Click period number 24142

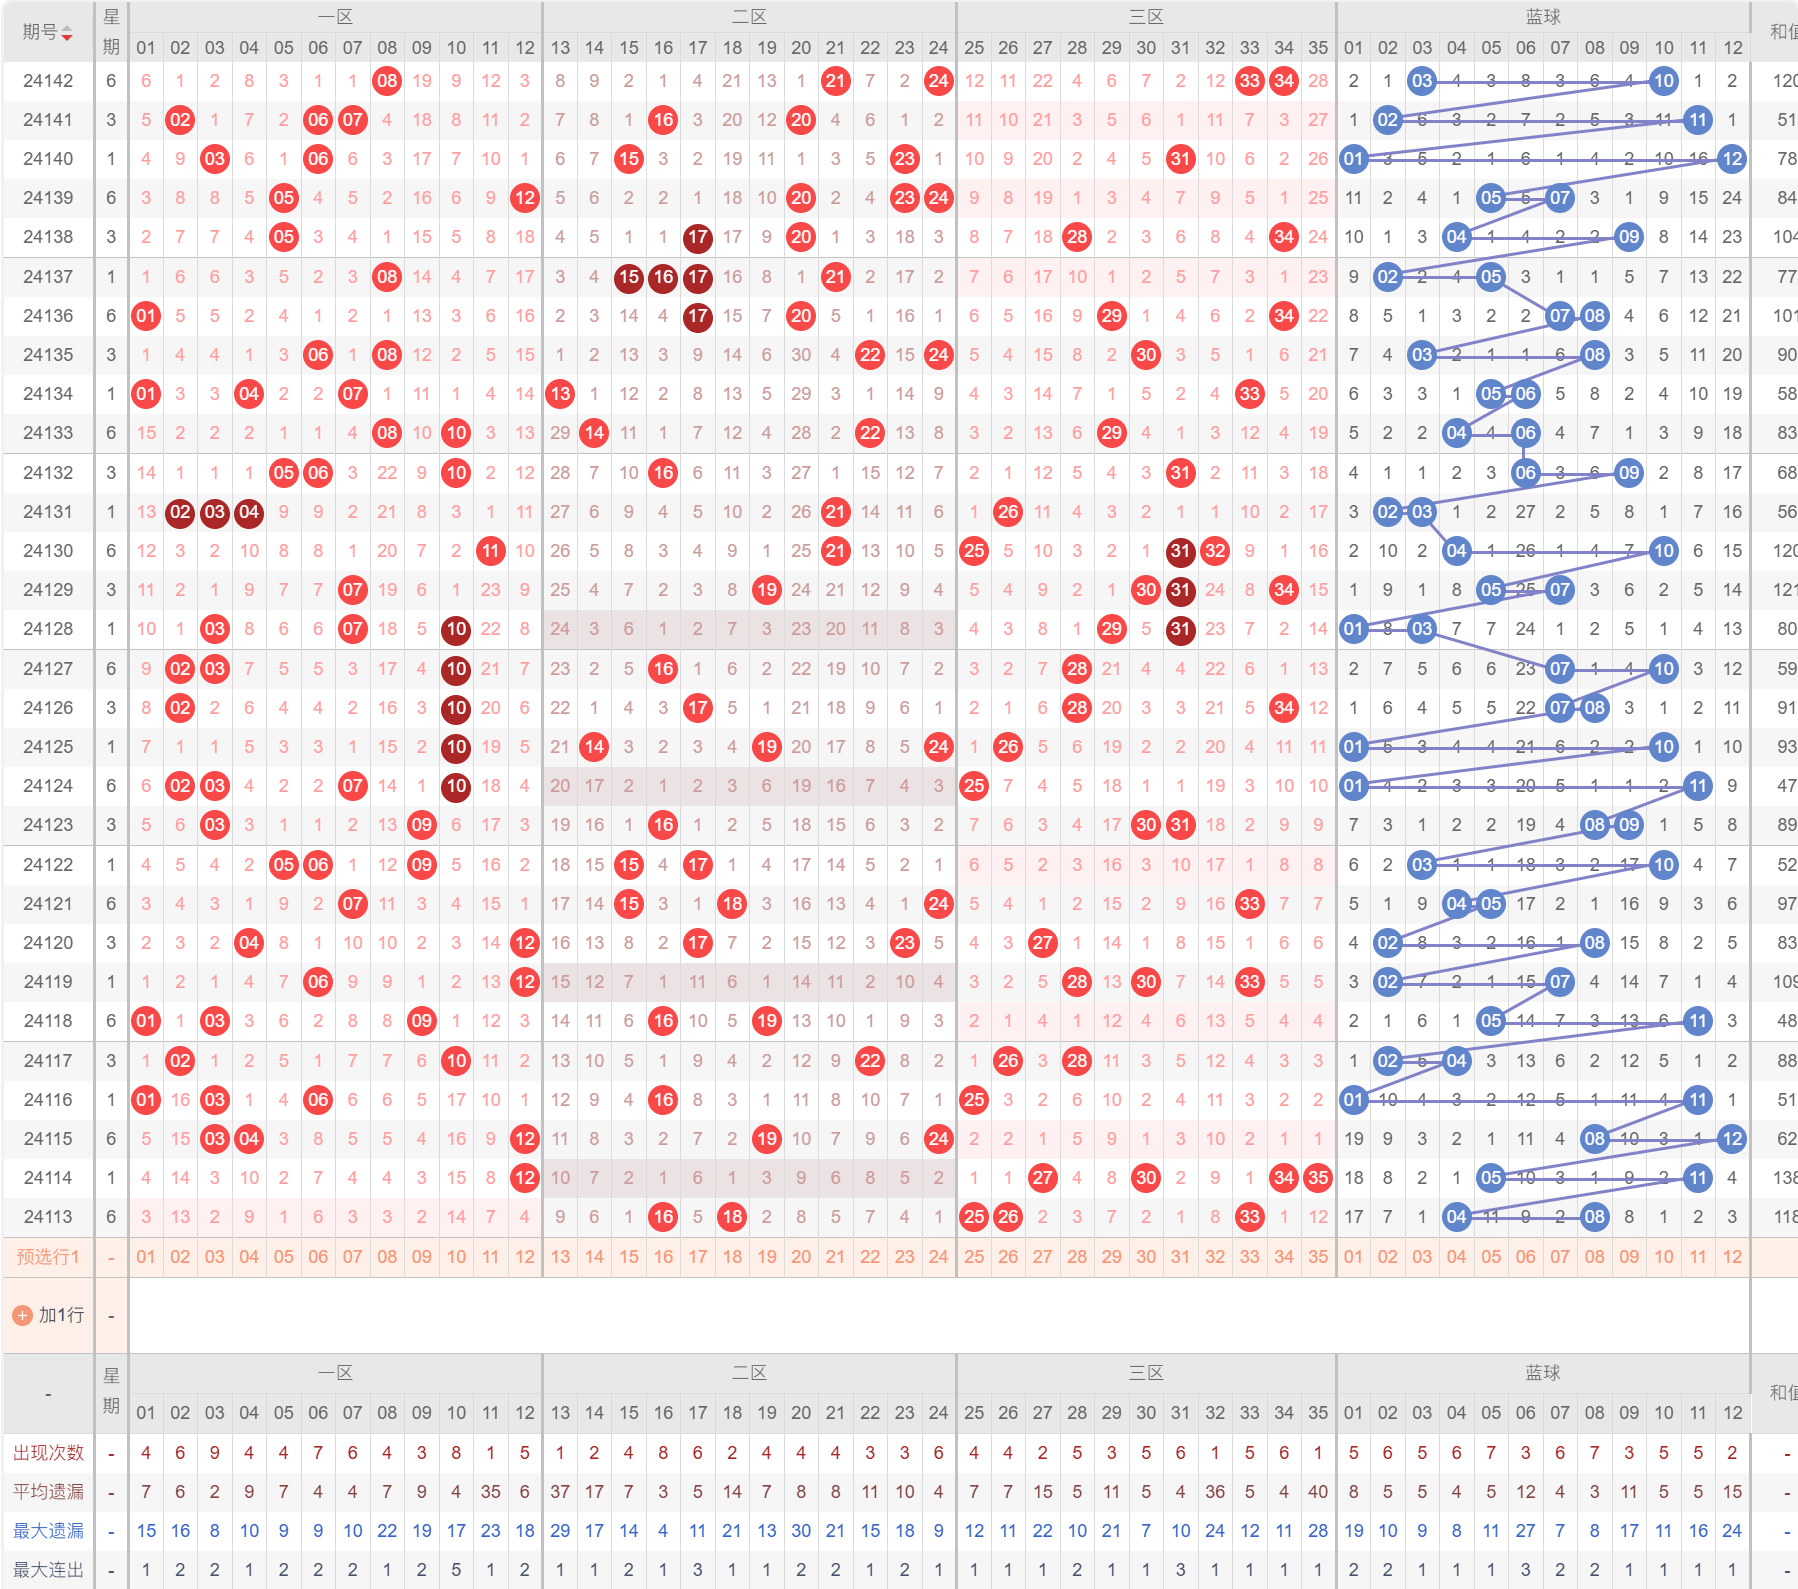coord(48,81)
